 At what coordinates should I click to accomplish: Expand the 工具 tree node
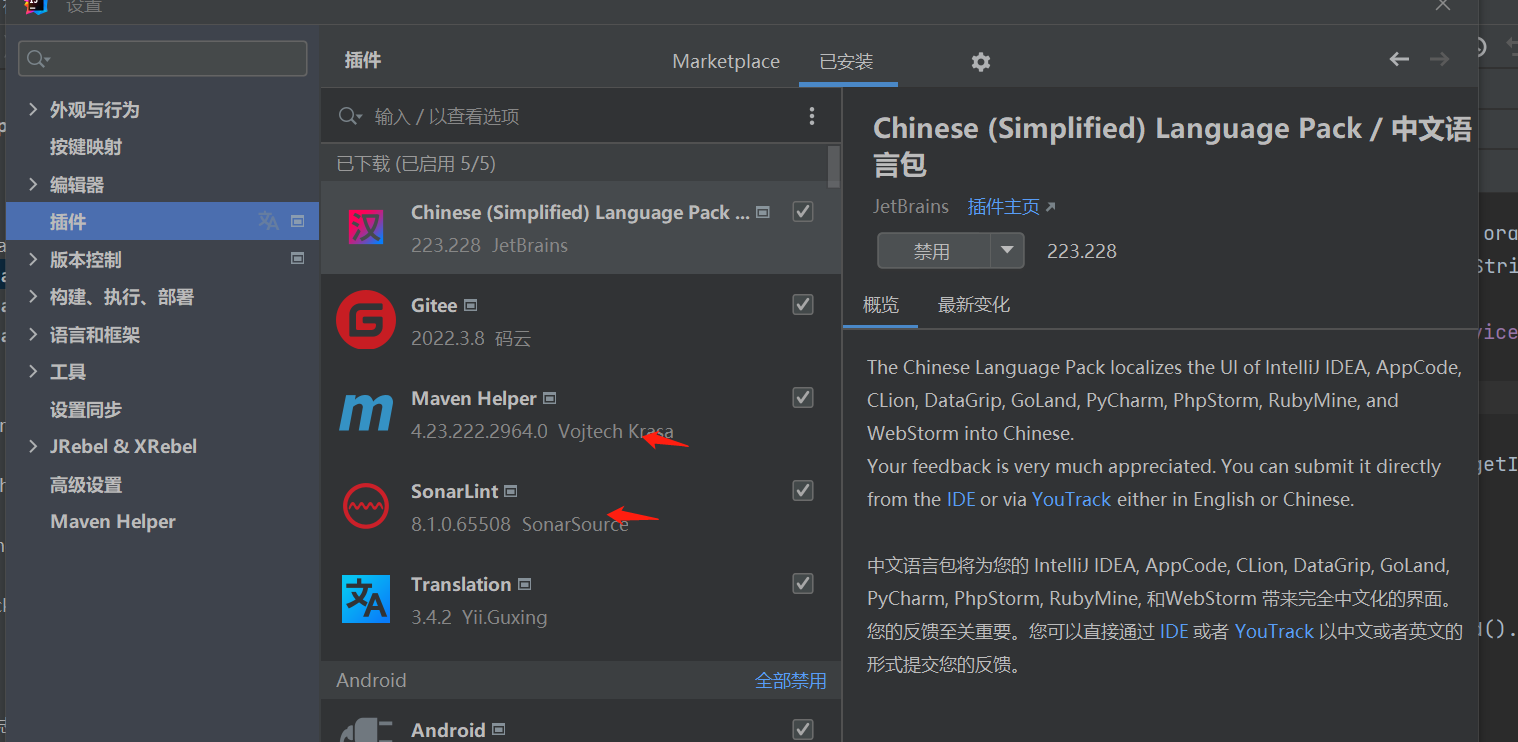coord(33,371)
